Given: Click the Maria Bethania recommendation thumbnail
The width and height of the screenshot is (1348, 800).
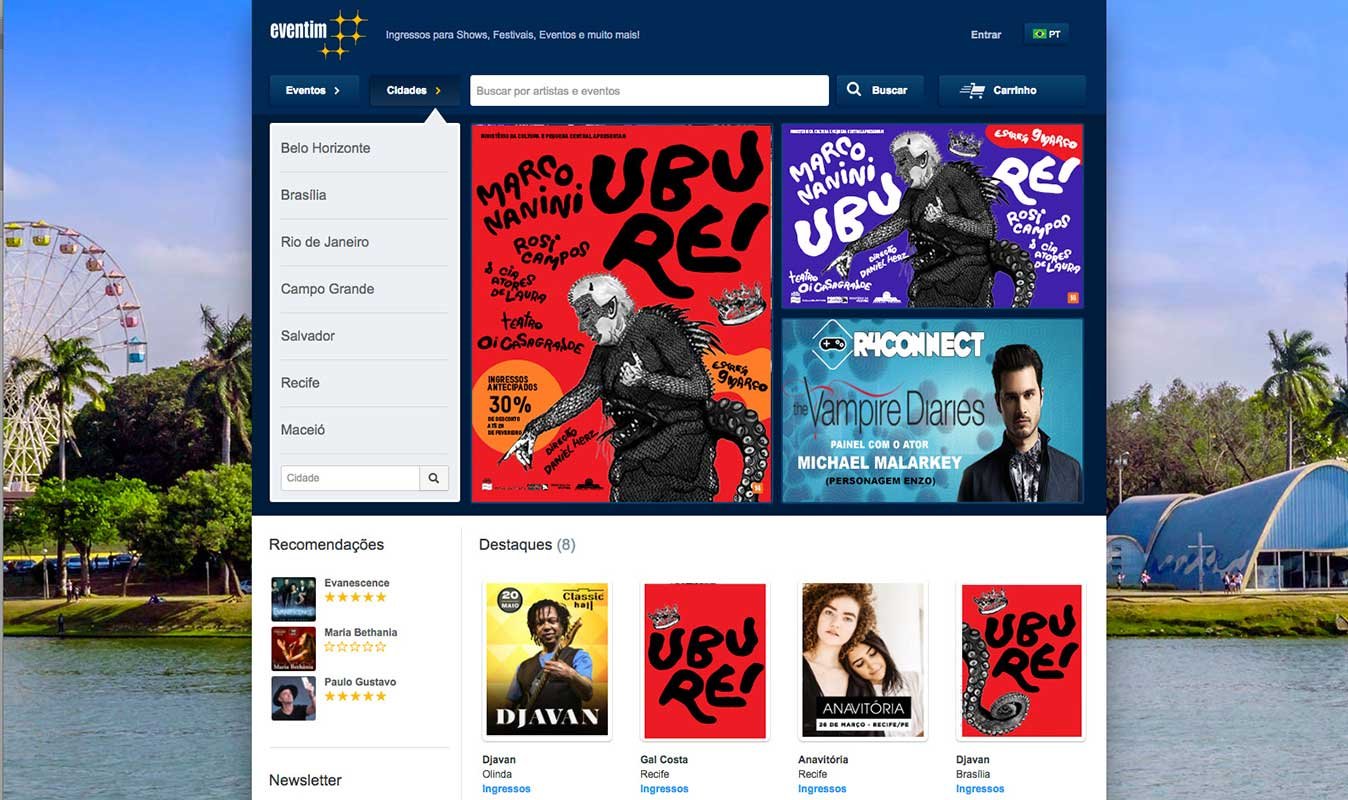Looking at the screenshot, I should click(293, 648).
